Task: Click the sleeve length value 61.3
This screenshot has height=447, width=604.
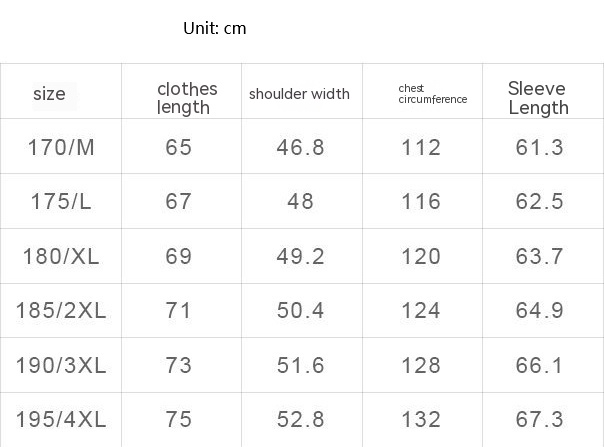Action: [x=540, y=148]
